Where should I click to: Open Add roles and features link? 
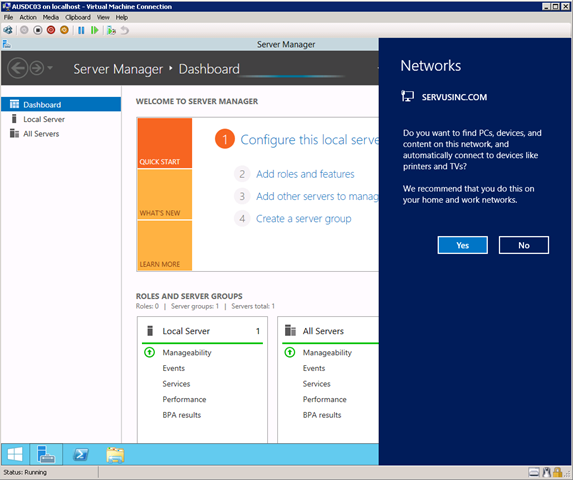305,174
